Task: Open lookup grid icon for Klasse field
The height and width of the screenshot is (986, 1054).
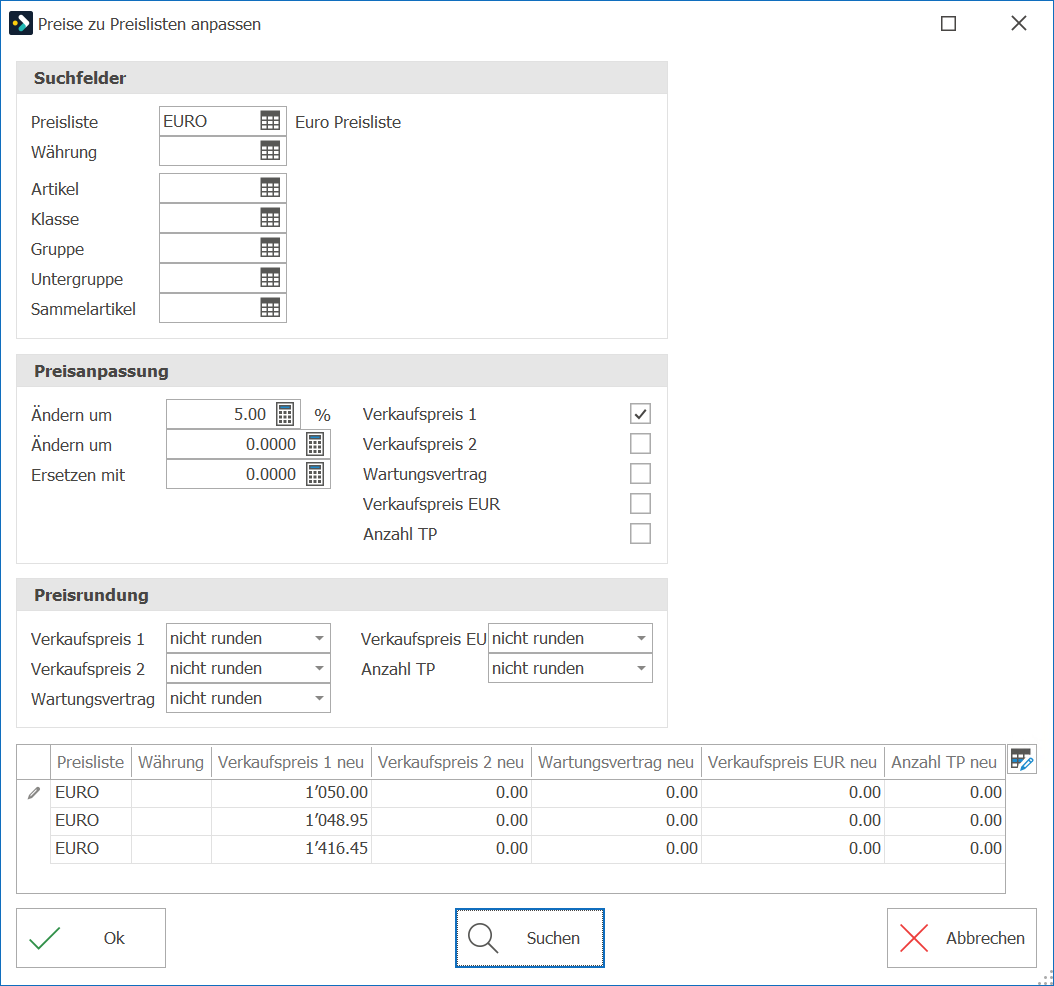Action: coord(270,218)
